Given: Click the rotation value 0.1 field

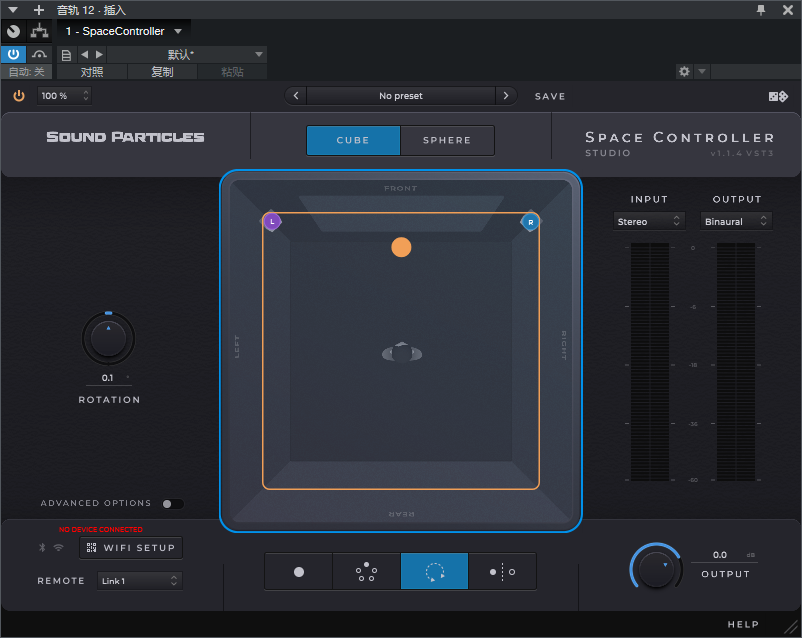Looking at the screenshot, I should point(108,378).
